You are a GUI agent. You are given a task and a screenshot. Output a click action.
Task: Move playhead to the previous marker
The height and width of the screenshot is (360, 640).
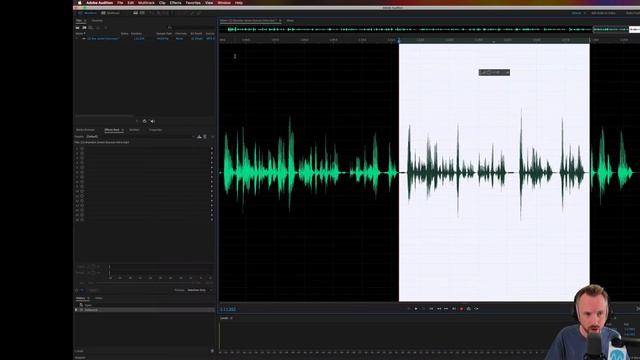pyautogui.click(x=431, y=309)
